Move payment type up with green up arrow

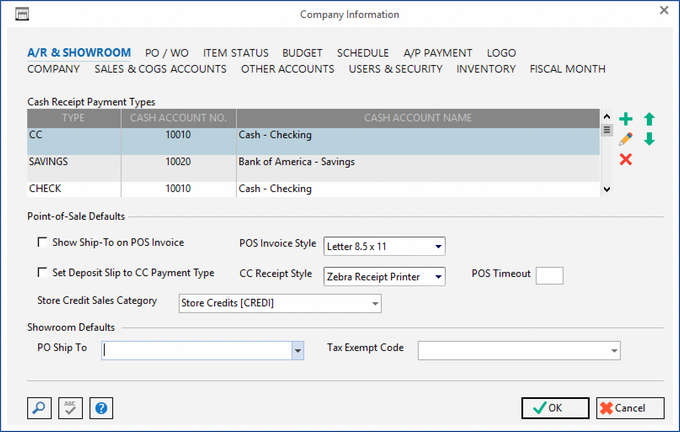click(649, 119)
